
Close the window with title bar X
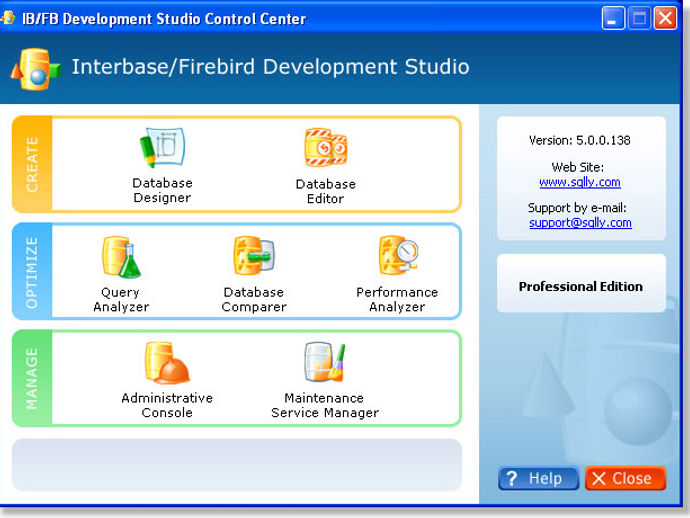[x=665, y=18]
